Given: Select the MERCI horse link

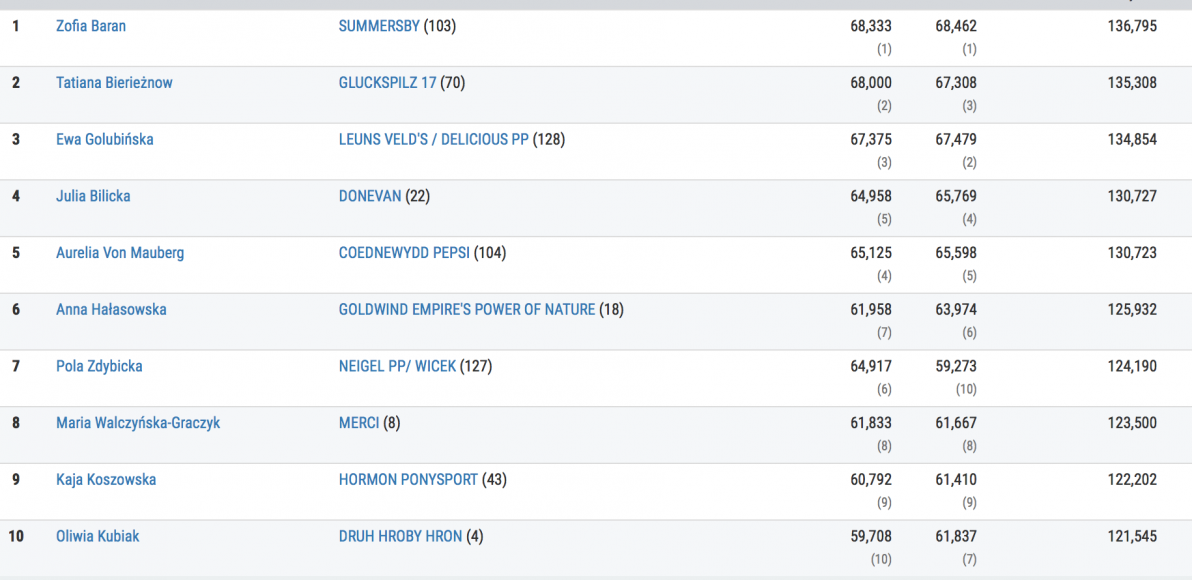Looking at the screenshot, I should tap(359, 423).
